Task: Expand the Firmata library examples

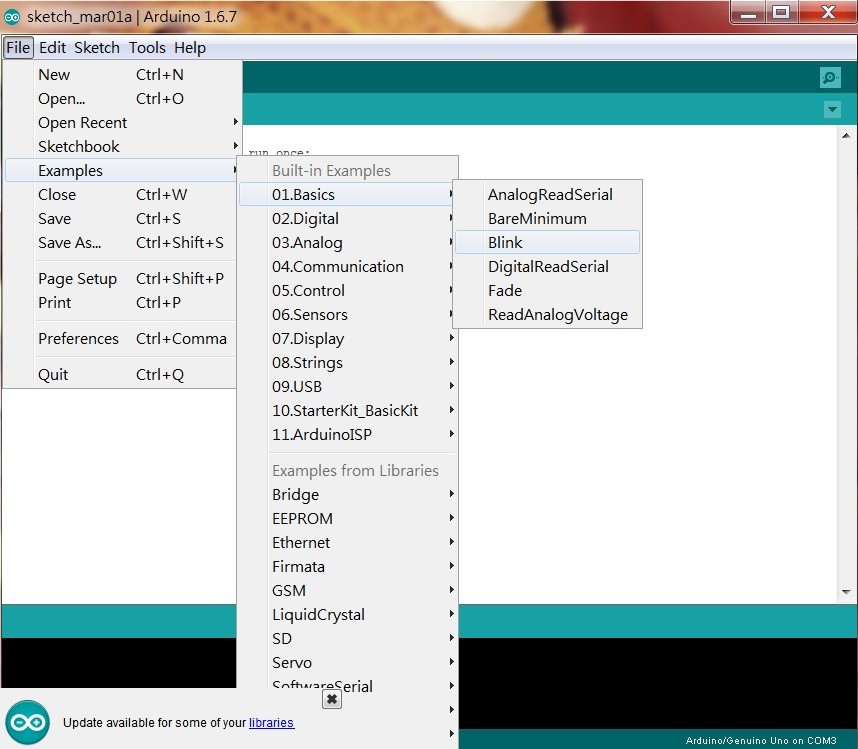Action: tap(347, 567)
